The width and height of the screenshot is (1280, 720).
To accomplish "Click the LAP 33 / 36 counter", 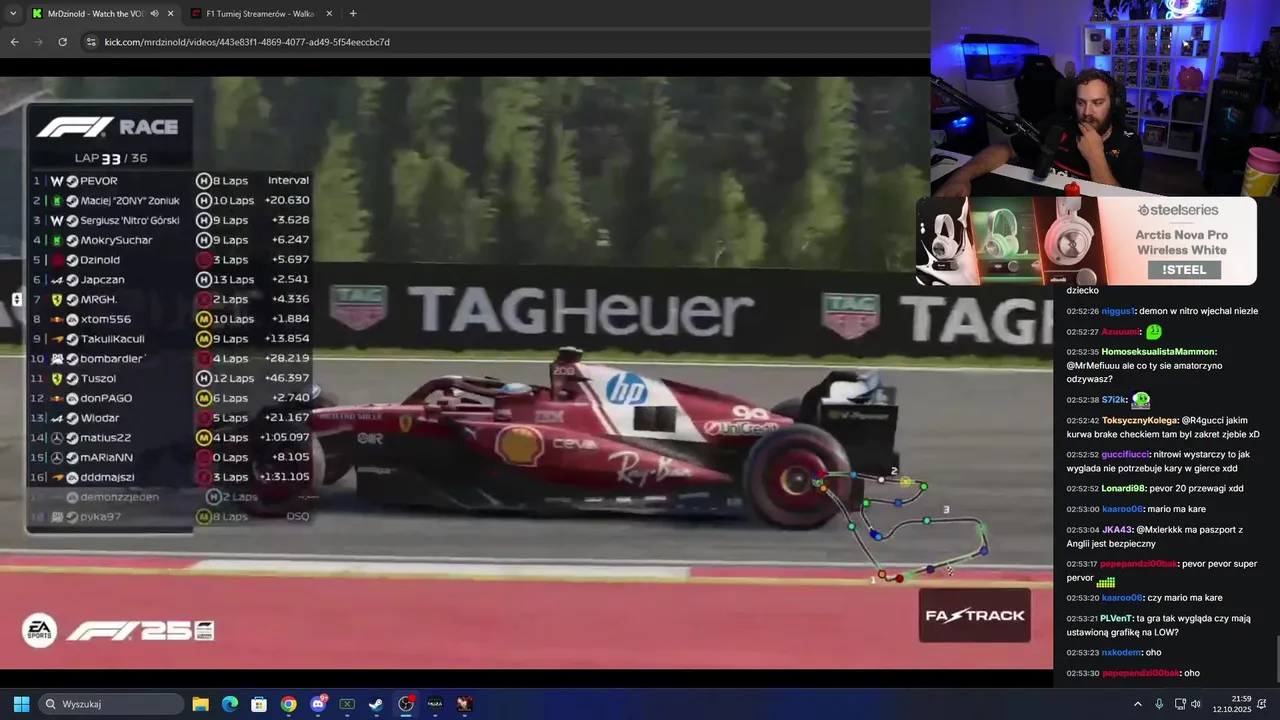I will coord(110,158).
